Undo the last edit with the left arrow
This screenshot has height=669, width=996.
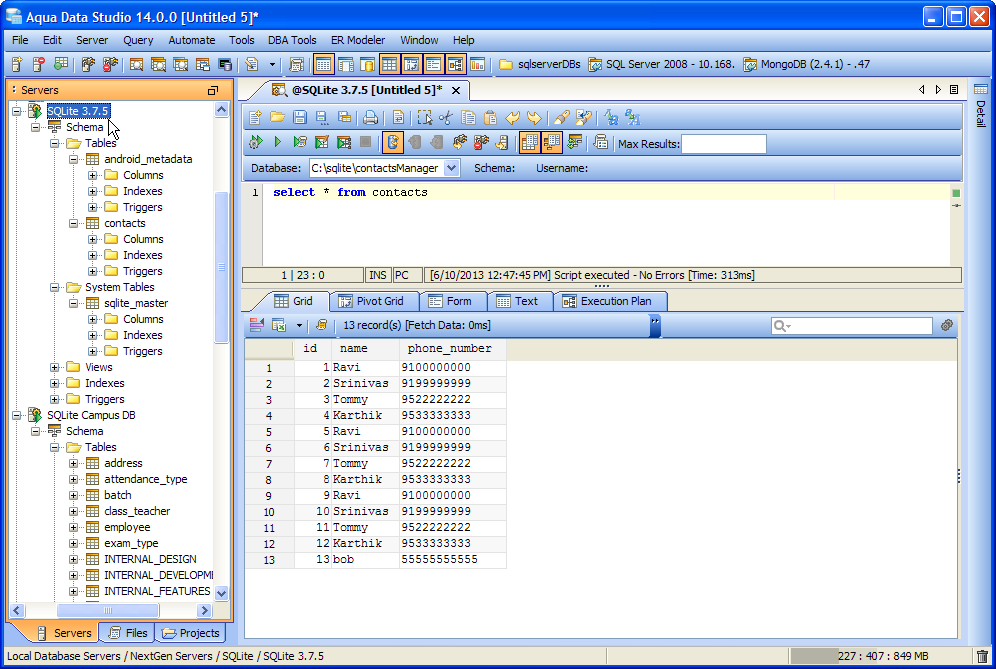click(x=512, y=118)
